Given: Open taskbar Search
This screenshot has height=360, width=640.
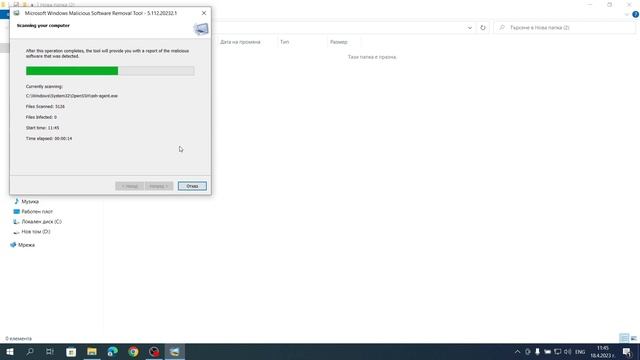Looking at the screenshot, I should pyautogui.click(x=30, y=352).
